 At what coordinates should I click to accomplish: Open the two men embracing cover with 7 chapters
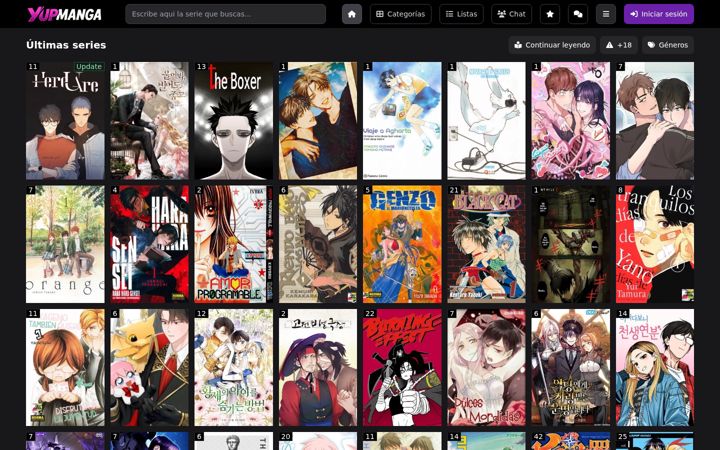[x=655, y=121]
